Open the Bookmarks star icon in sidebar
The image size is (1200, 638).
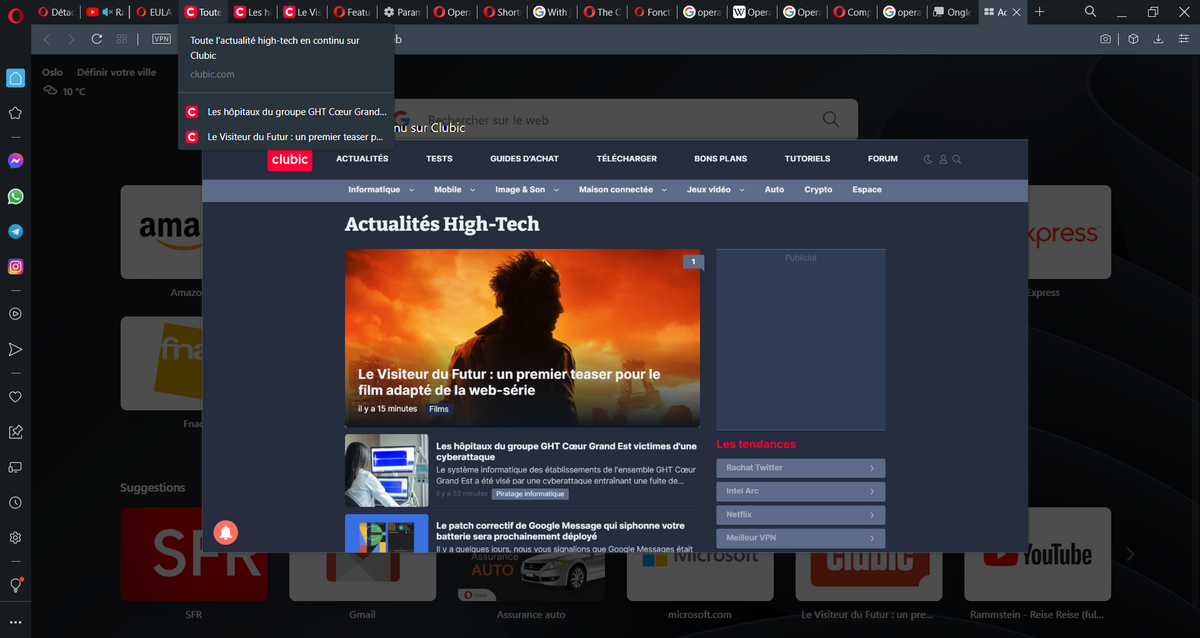point(15,113)
